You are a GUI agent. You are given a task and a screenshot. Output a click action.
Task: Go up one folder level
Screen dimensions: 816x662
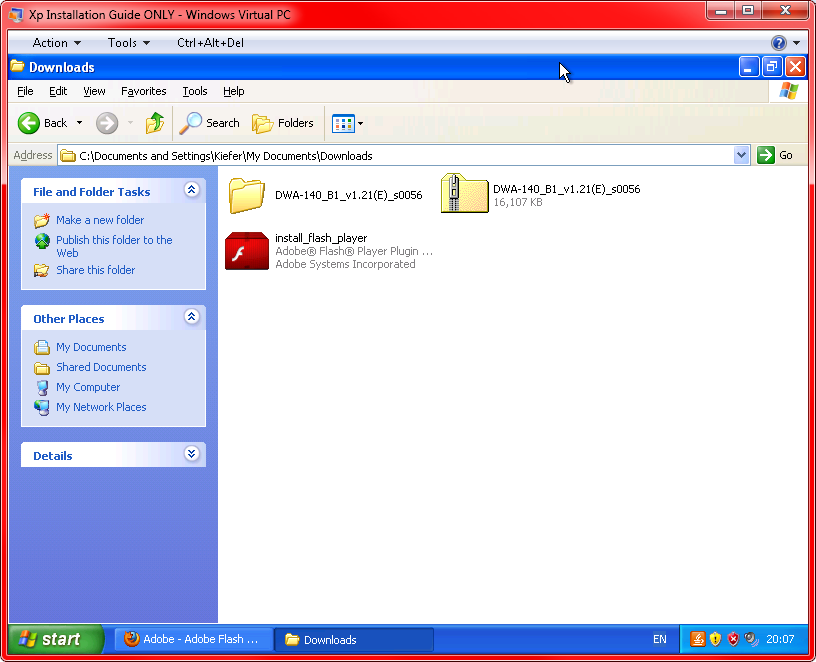point(155,123)
